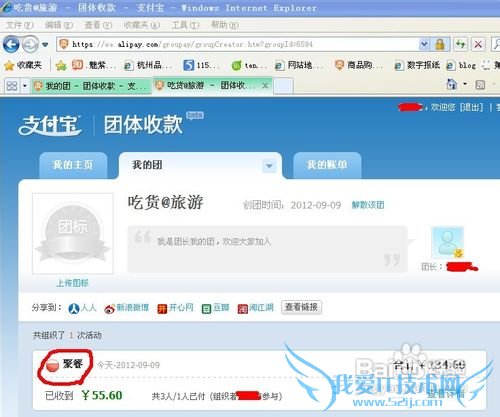The image size is (500, 417).
Task: Switch to 我的主页 tab
Action: 73,165
